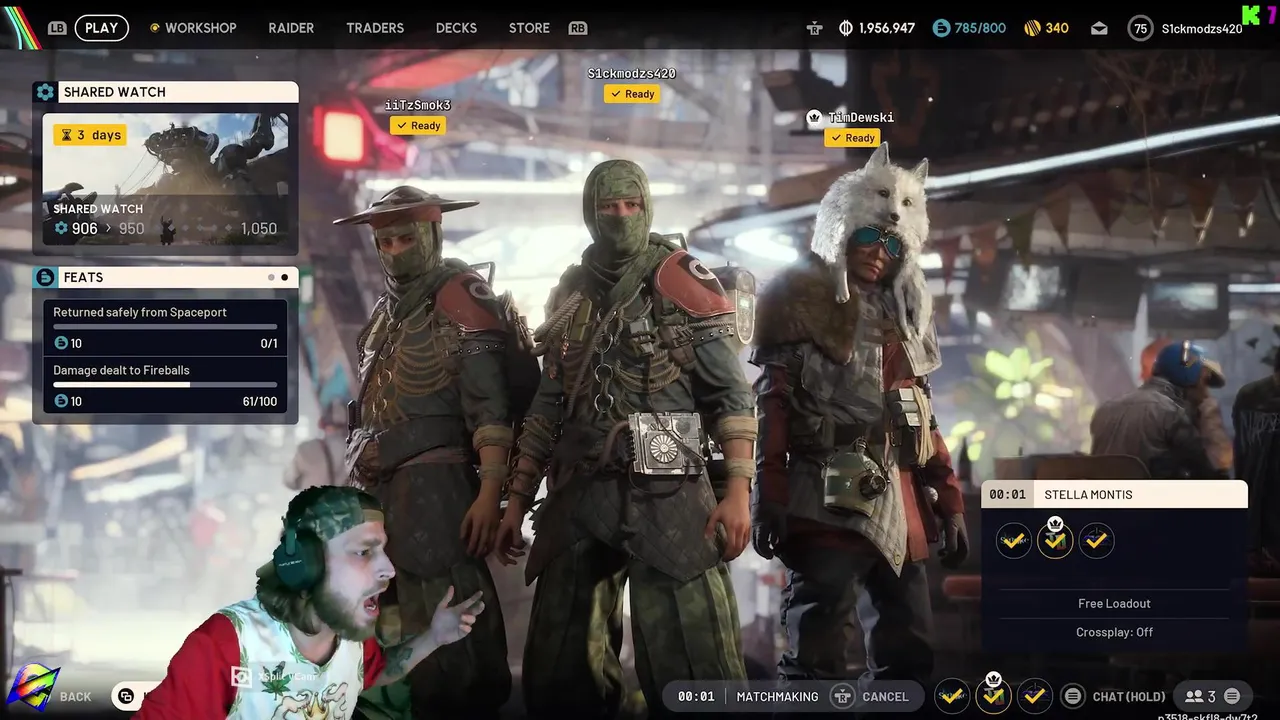Click the S1ckmodzs420 name above the middle raider

click(631, 73)
